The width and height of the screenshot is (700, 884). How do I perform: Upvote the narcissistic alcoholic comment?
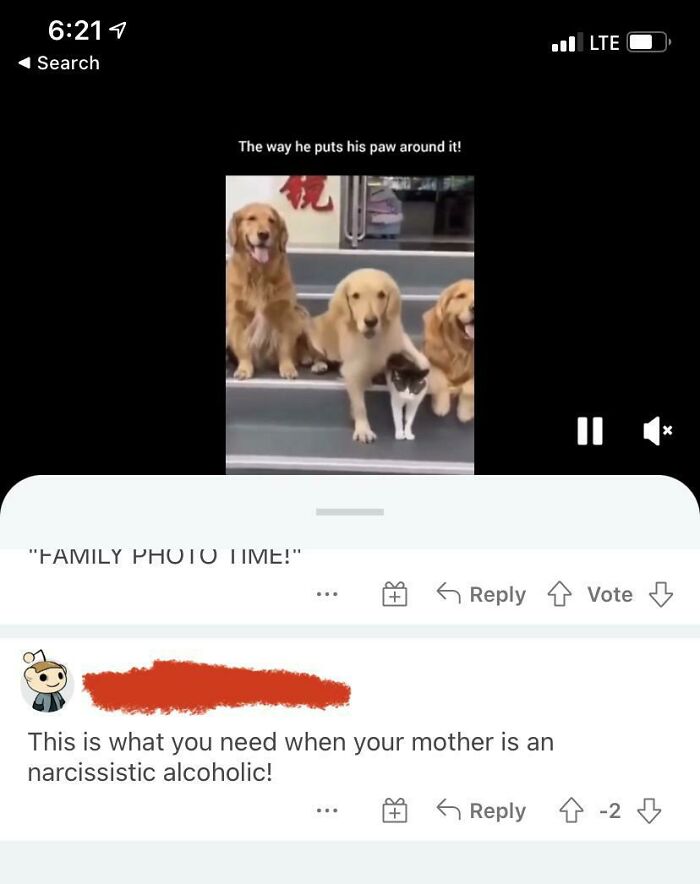(571, 811)
